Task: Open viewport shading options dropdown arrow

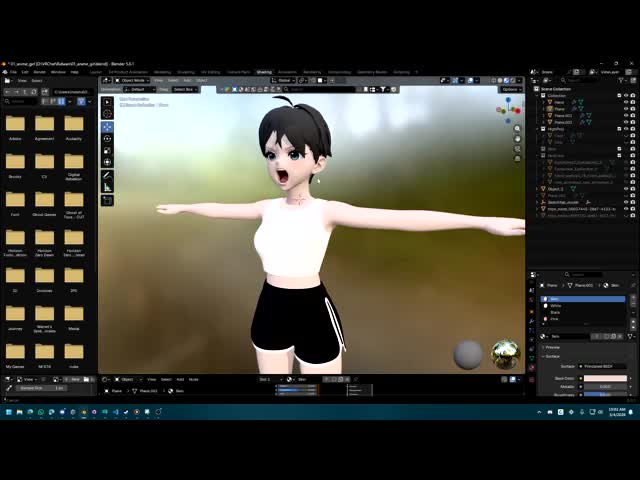Action: tap(519, 80)
